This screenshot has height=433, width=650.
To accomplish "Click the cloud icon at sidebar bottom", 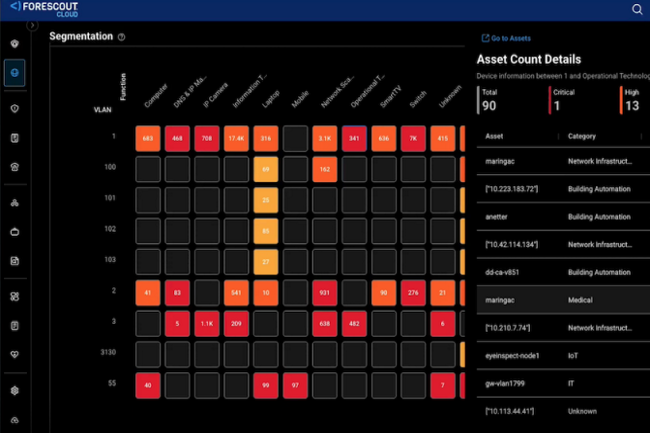I will tap(15, 421).
